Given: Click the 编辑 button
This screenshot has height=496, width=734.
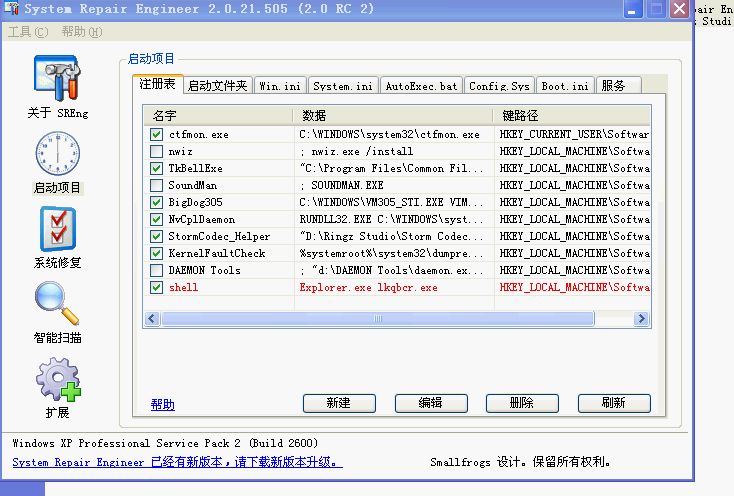Looking at the screenshot, I should tap(431, 403).
